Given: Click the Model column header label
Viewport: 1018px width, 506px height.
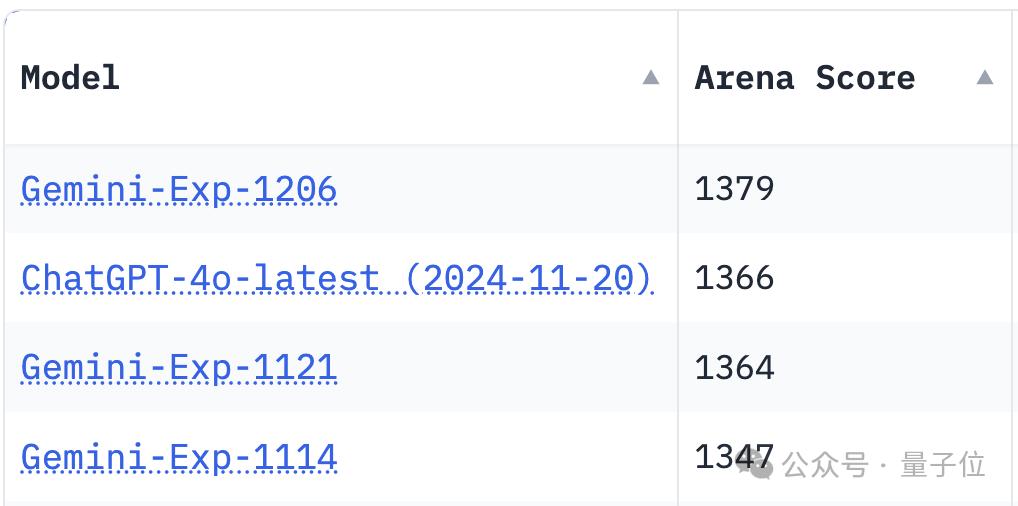Looking at the screenshot, I should [70, 78].
